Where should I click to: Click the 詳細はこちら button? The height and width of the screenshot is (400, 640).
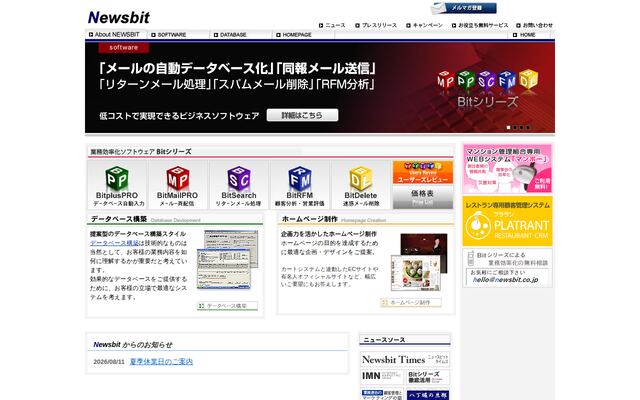click(x=302, y=115)
